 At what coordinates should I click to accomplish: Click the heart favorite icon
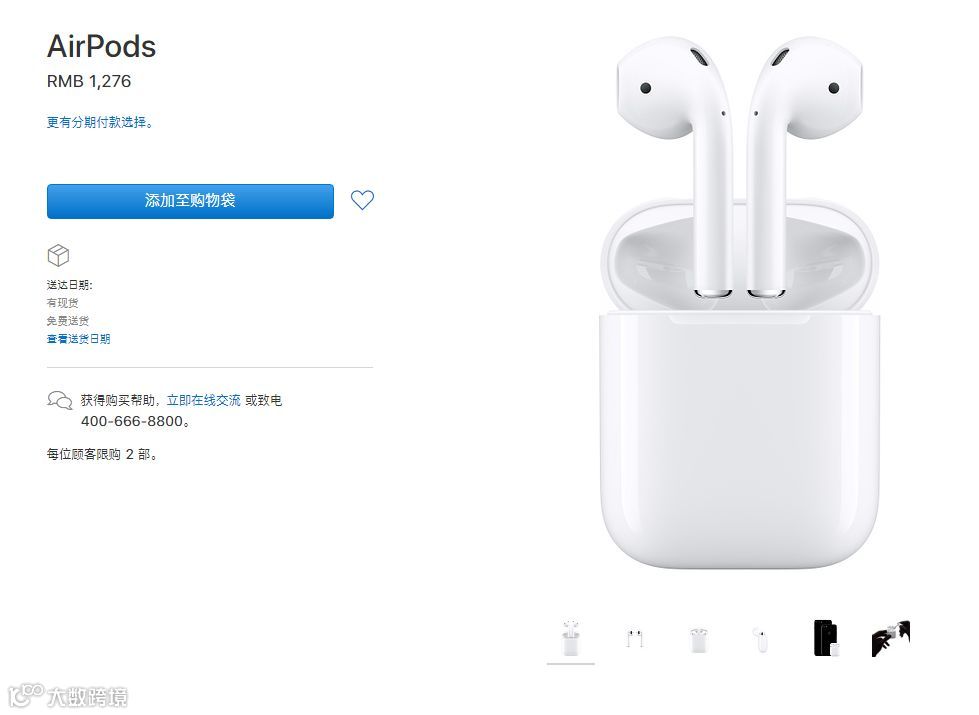[362, 200]
